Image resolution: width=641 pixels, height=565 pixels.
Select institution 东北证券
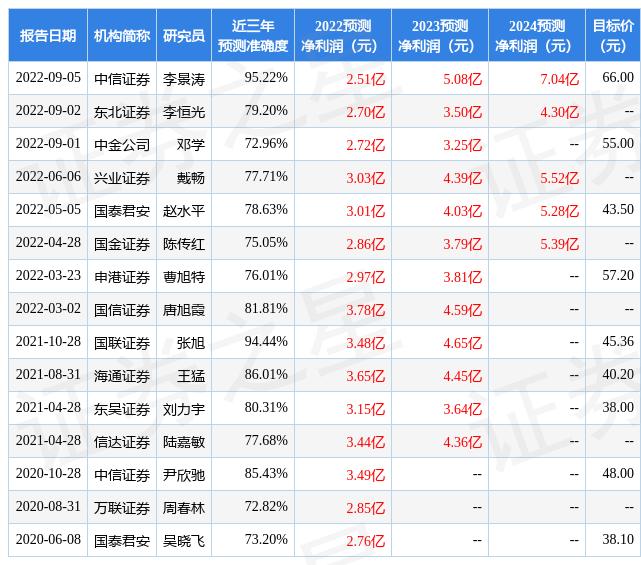(122, 112)
